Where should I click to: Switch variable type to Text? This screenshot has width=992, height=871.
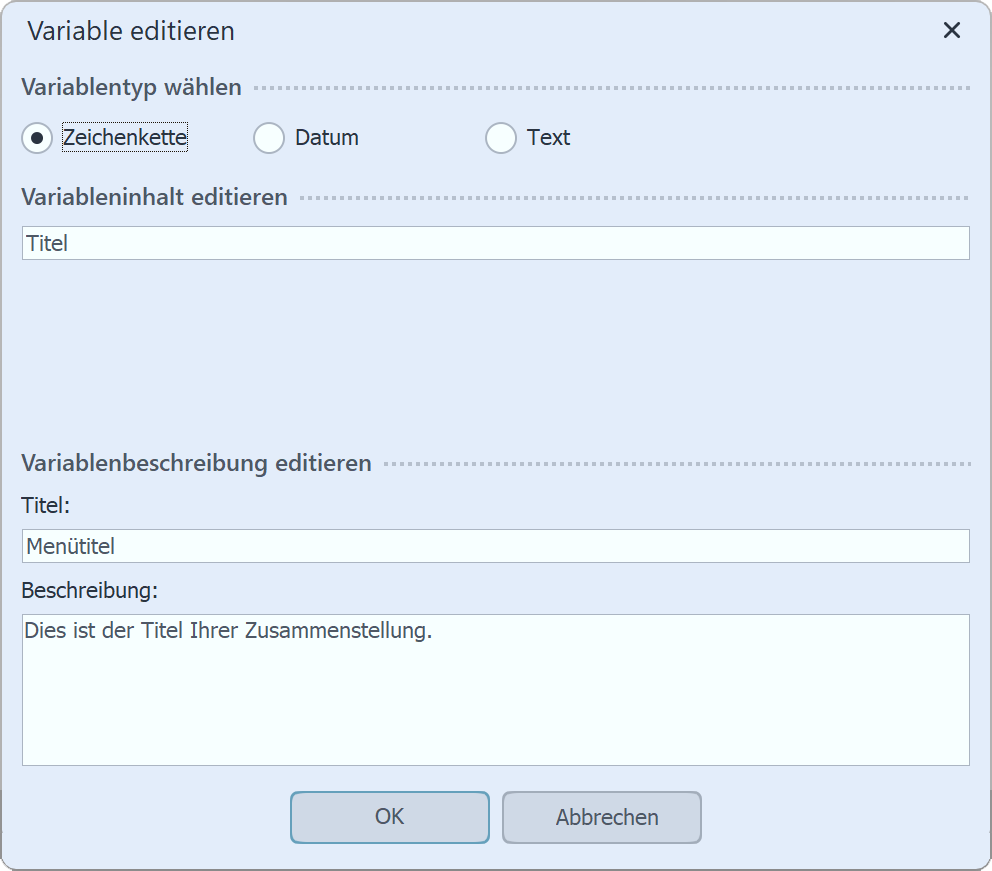click(x=500, y=138)
